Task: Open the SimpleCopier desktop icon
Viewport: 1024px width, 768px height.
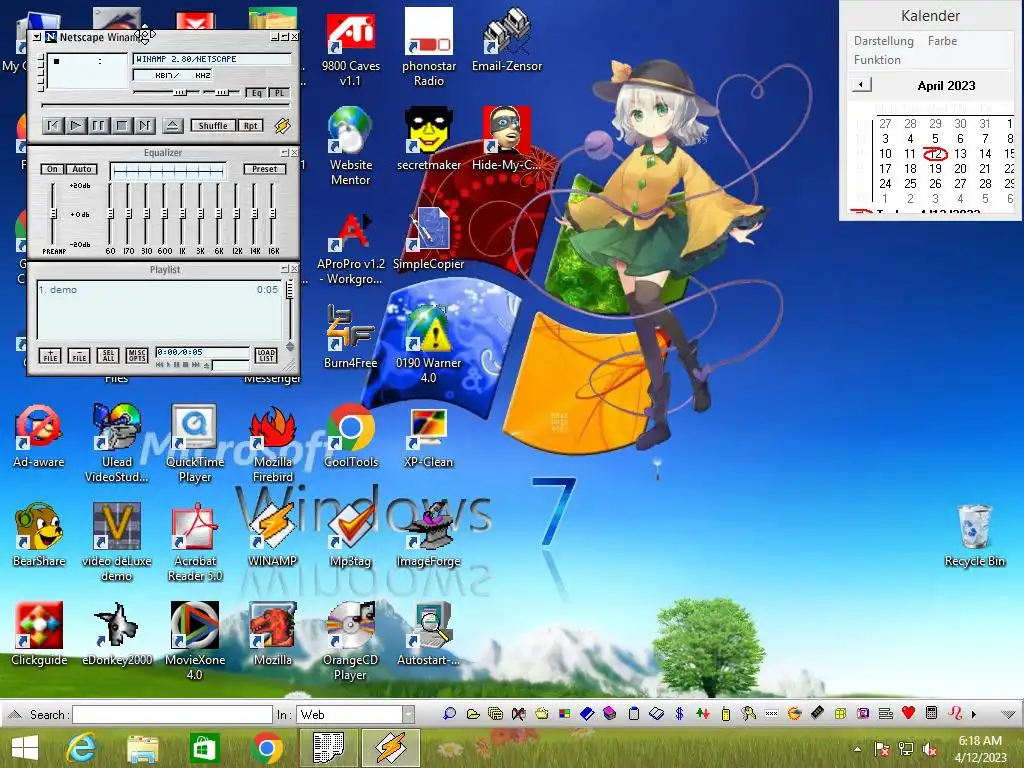Action: (428, 237)
